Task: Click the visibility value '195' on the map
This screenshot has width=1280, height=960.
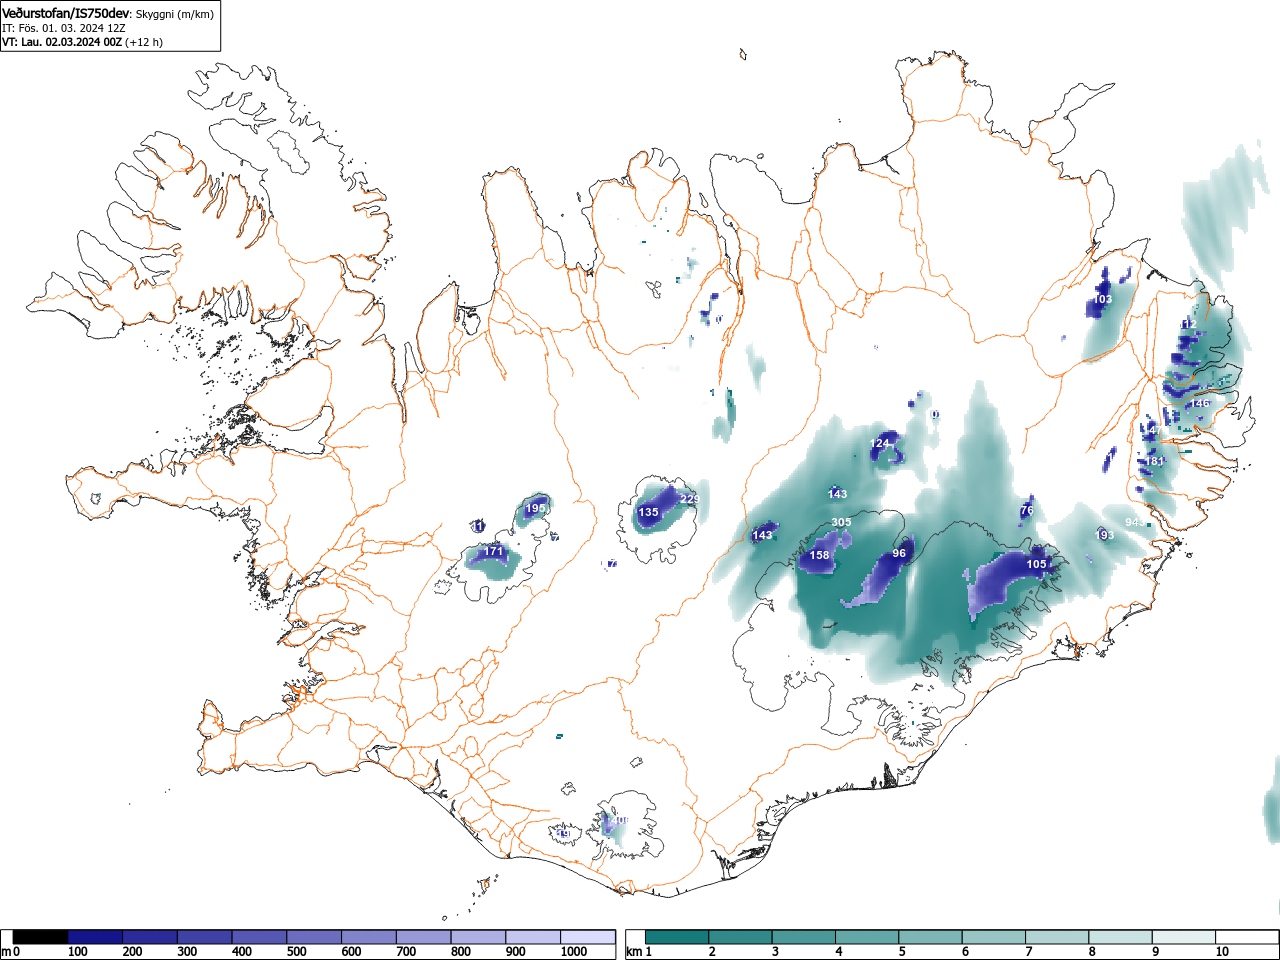Action: 536,509
